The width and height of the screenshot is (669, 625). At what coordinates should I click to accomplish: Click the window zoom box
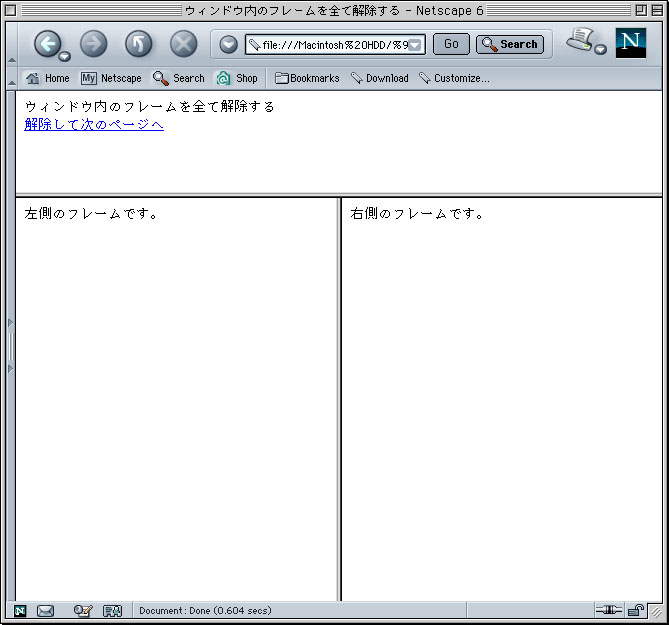click(x=640, y=10)
